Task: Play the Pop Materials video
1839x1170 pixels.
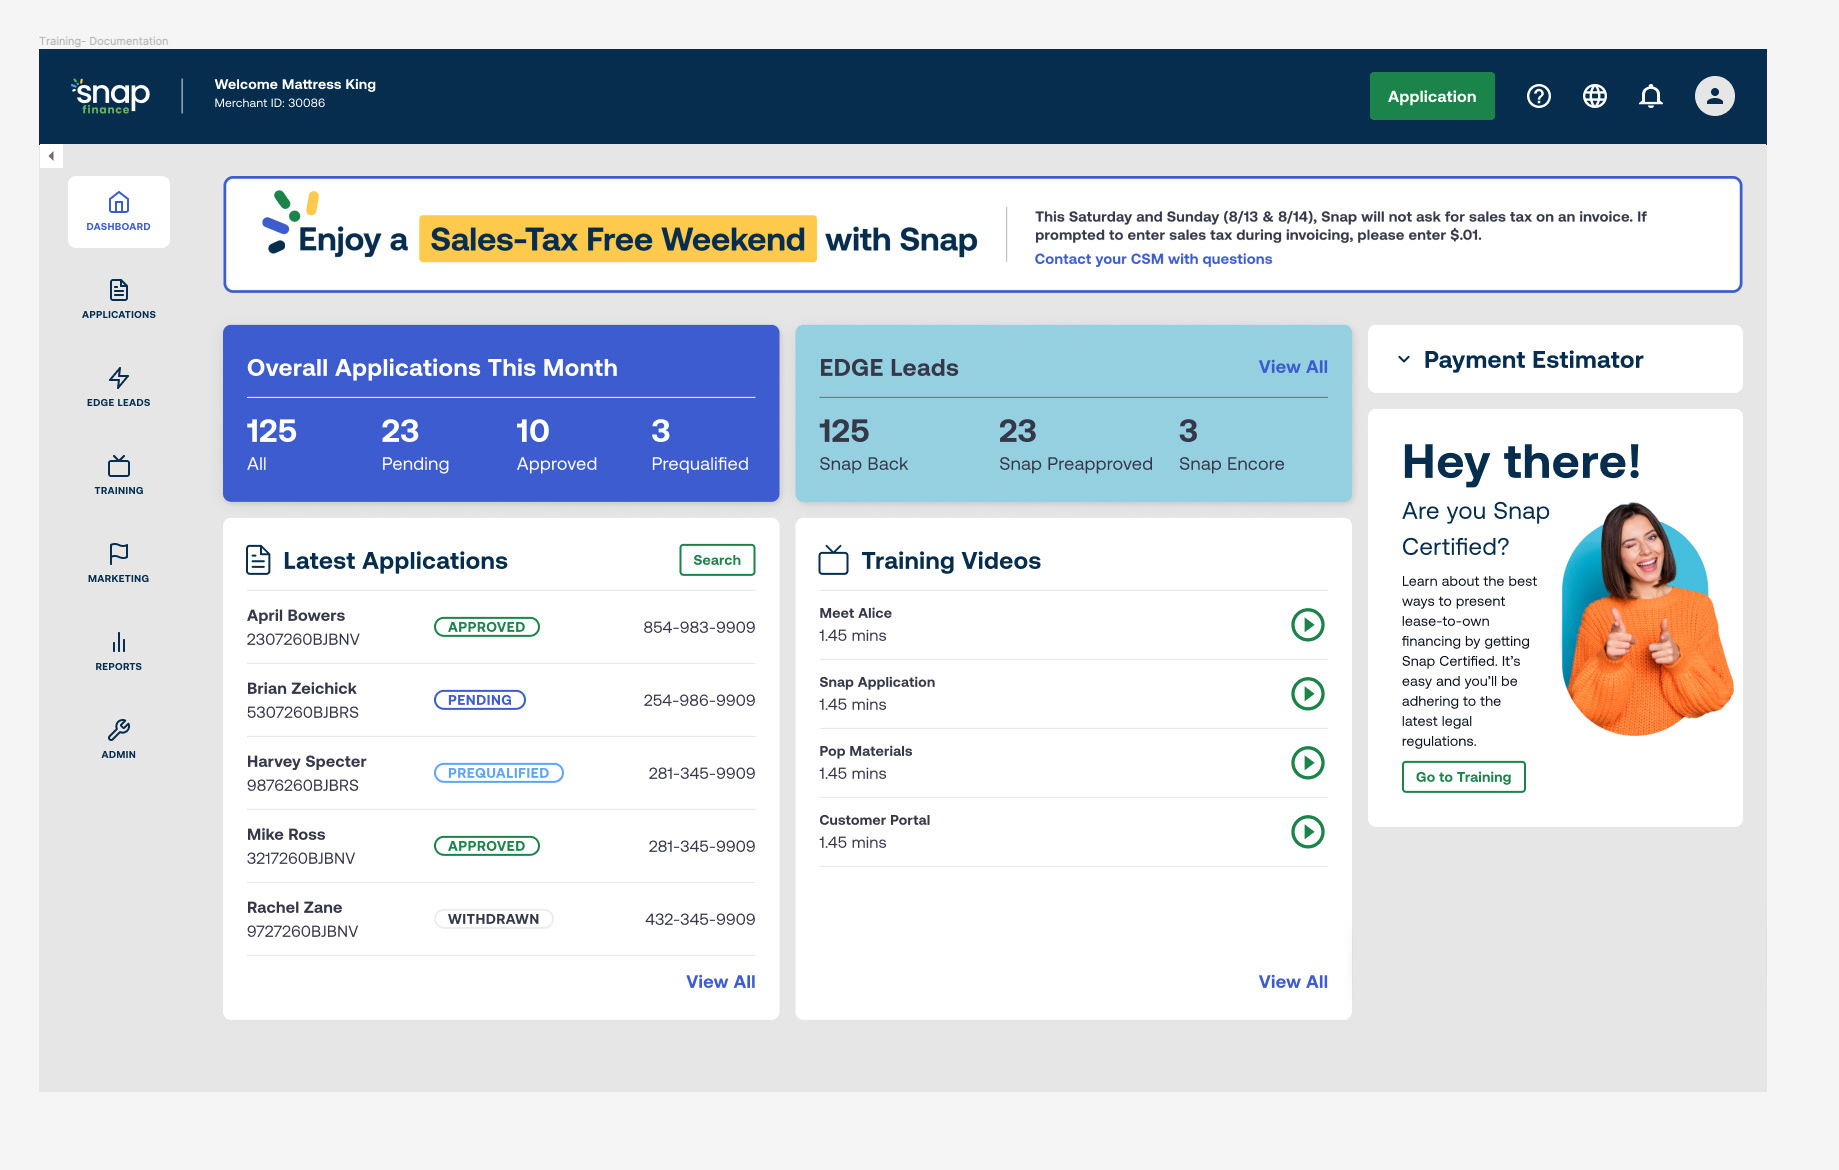Action: [1307, 763]
